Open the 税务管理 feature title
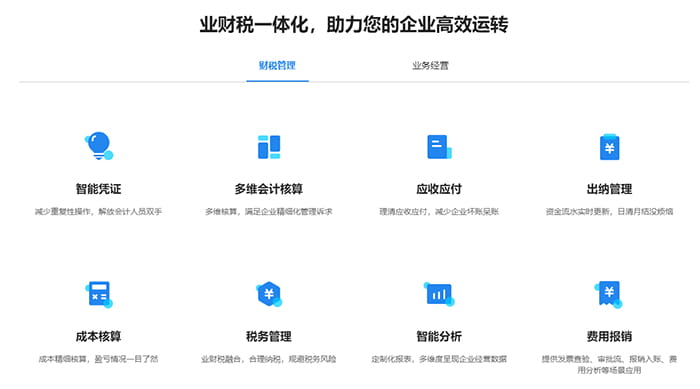Screen dimensions: 700x389 pyautogui.click(x=269, y=336)
